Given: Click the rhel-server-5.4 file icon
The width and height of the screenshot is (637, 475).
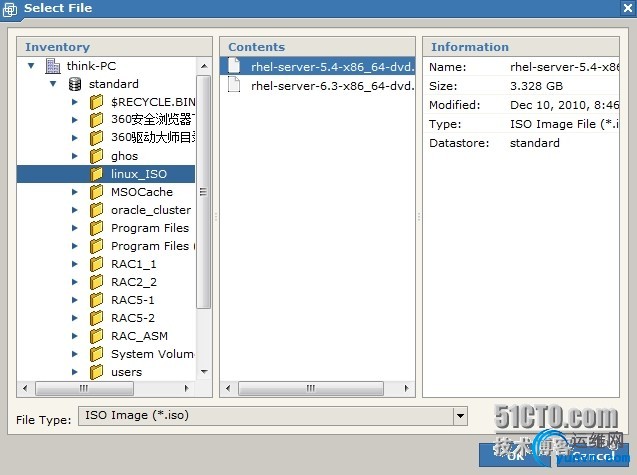Looking at the screenshot, I should (x=234, y=66).
